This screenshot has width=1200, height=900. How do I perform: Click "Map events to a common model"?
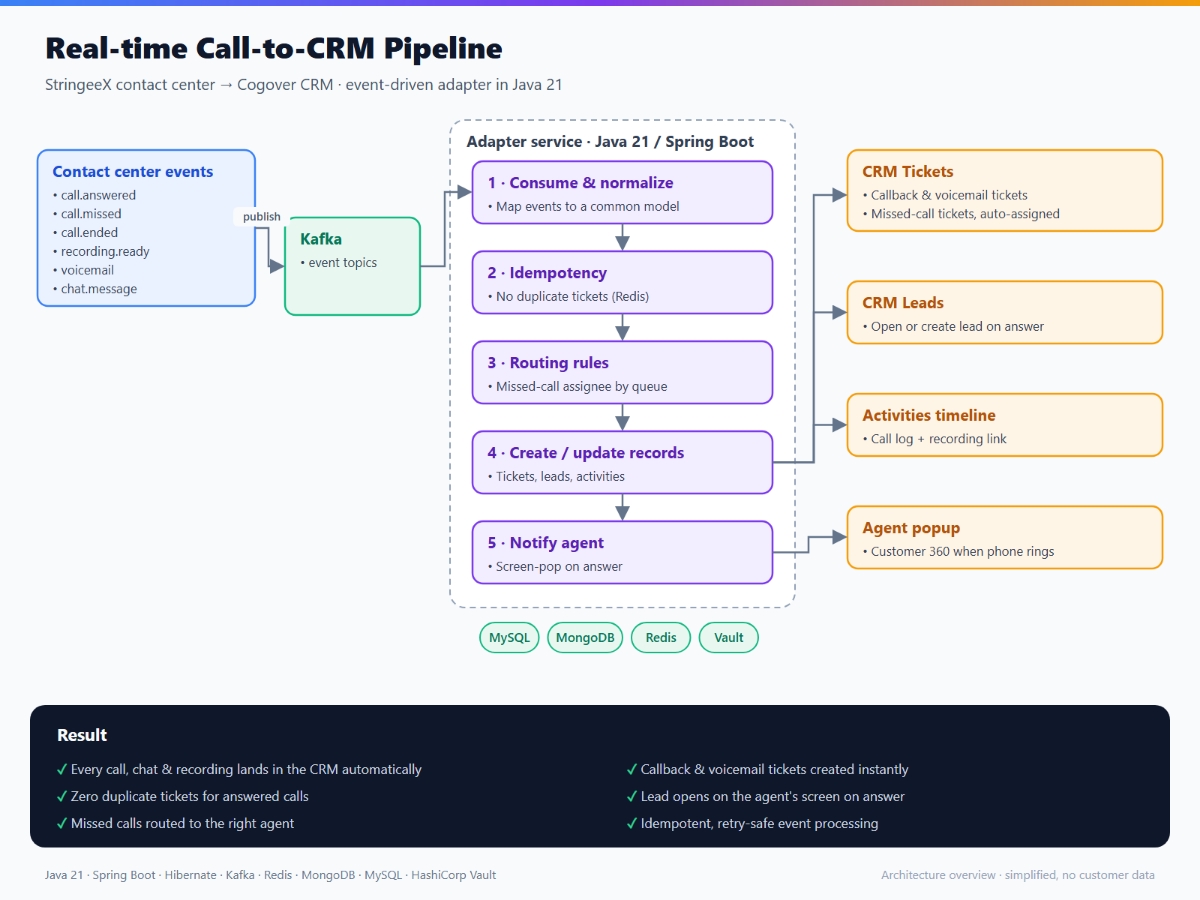coord(584,207)
